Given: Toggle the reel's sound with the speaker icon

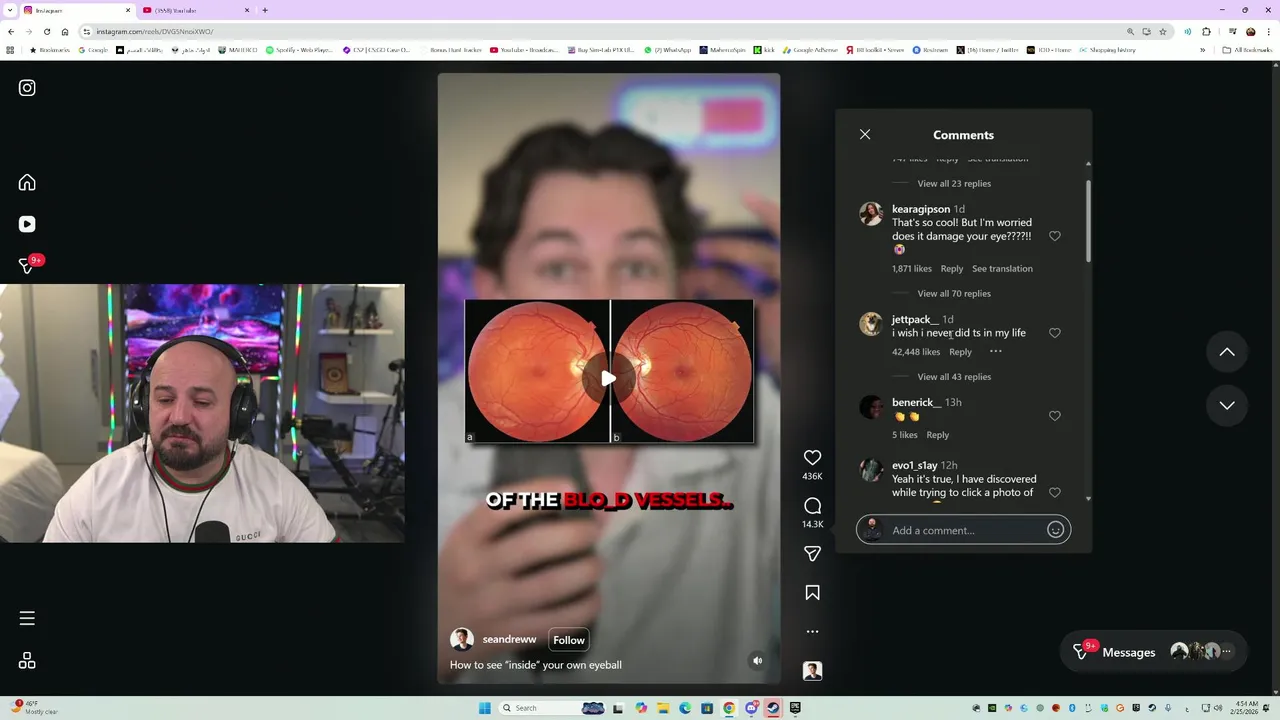Looking at the screenshot, I should tap(757, 660).
